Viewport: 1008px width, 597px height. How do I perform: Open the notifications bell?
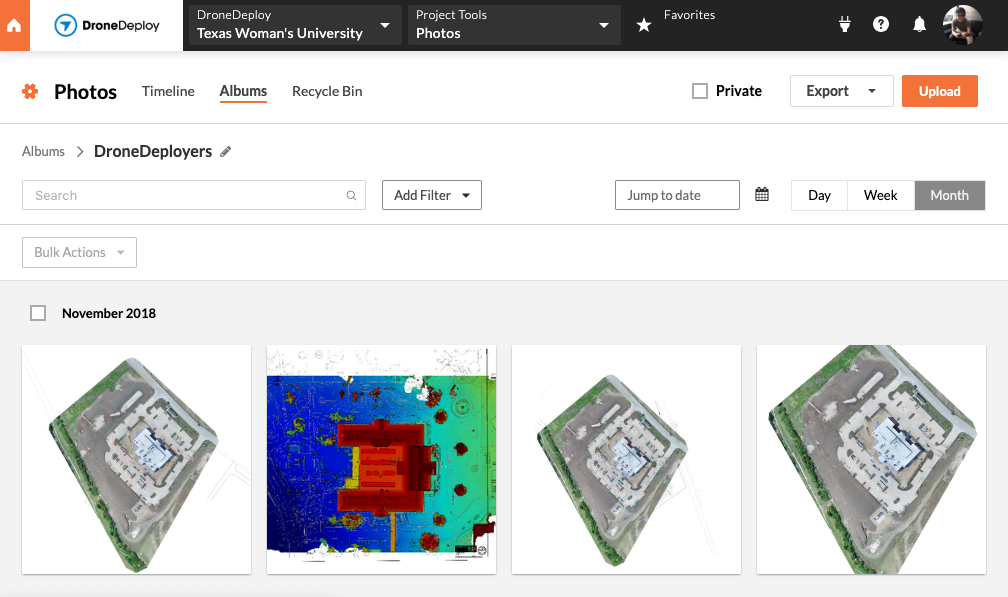coord(919,24)
